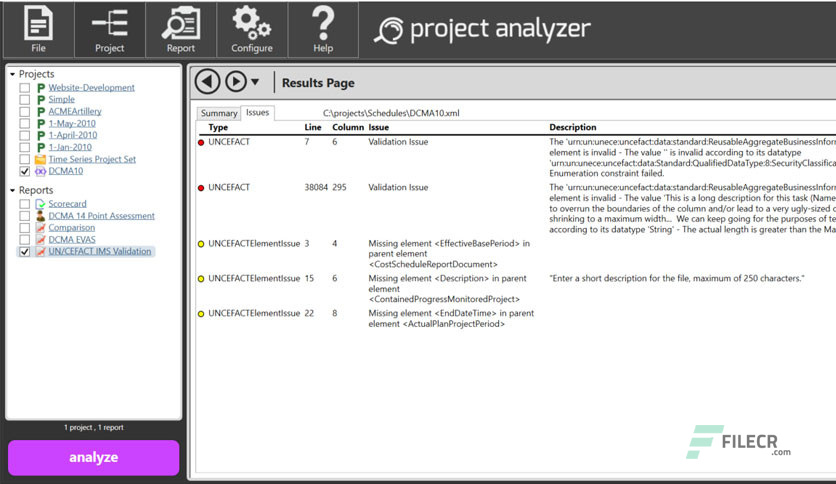Sort by the Issue column header
The image size is (836, 484).
point(379,127)
